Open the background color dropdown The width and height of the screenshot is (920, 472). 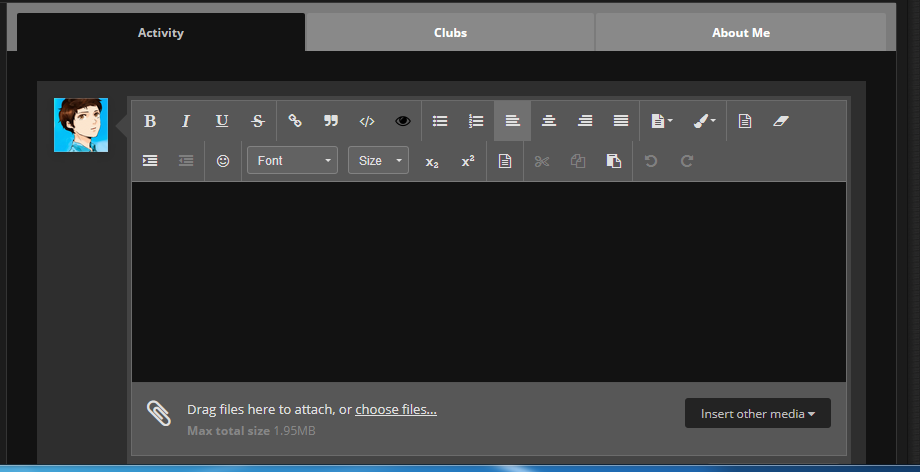662,121
